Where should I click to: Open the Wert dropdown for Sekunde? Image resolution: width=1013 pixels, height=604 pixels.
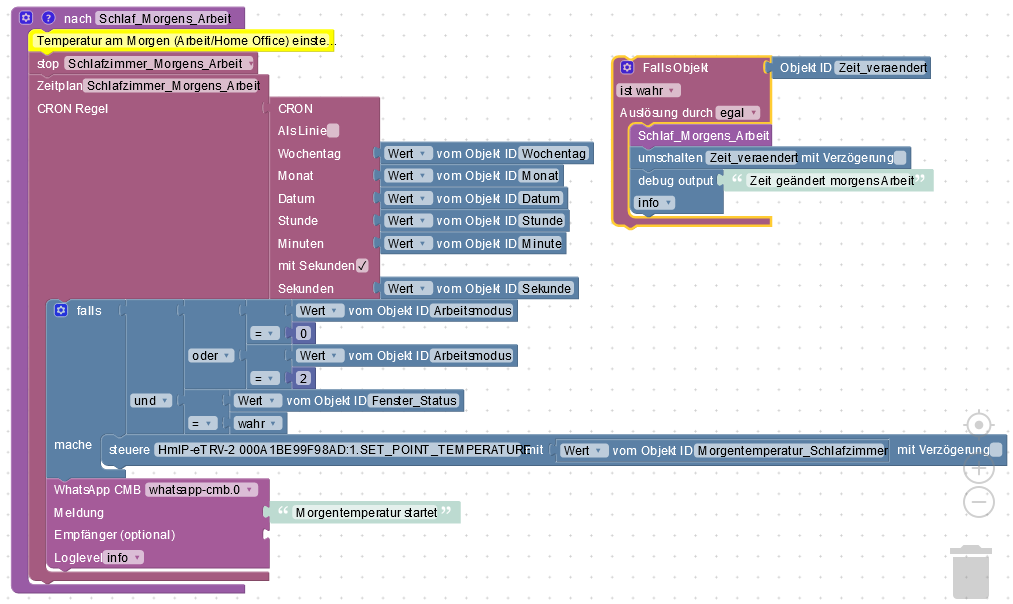pos(406,289)
